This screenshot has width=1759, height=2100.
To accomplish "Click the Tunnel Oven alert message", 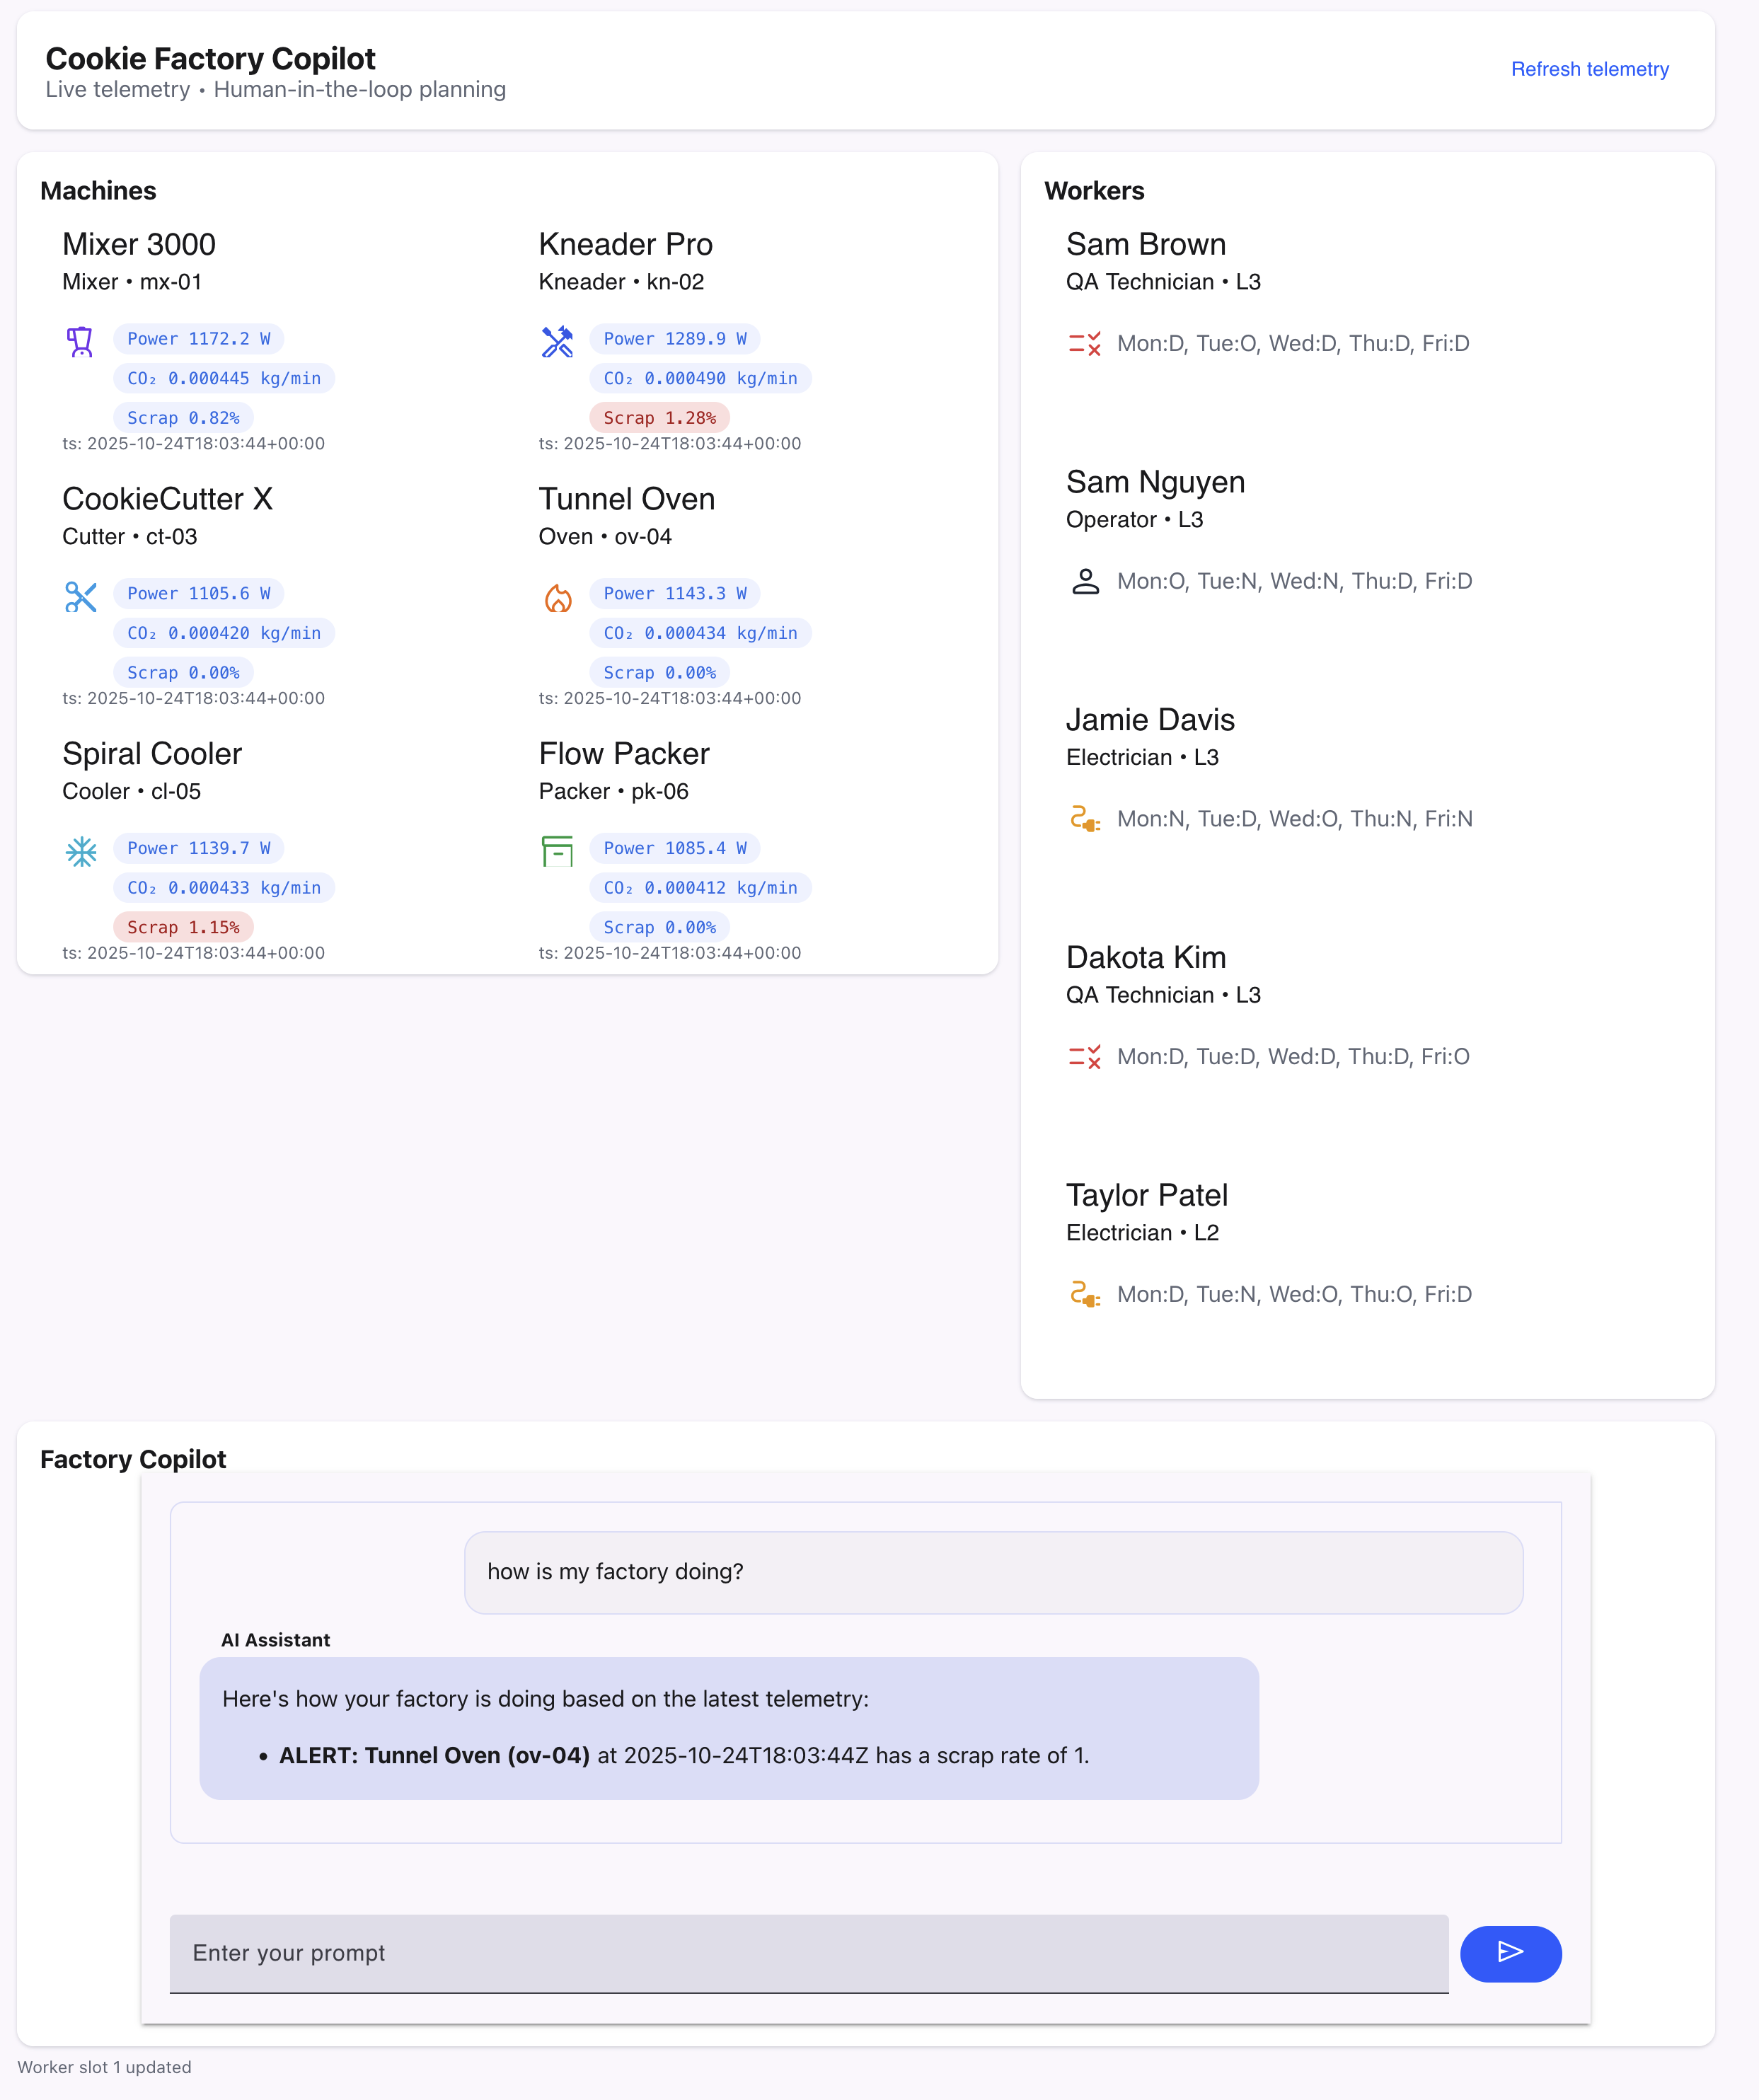I will (683, 1755).
